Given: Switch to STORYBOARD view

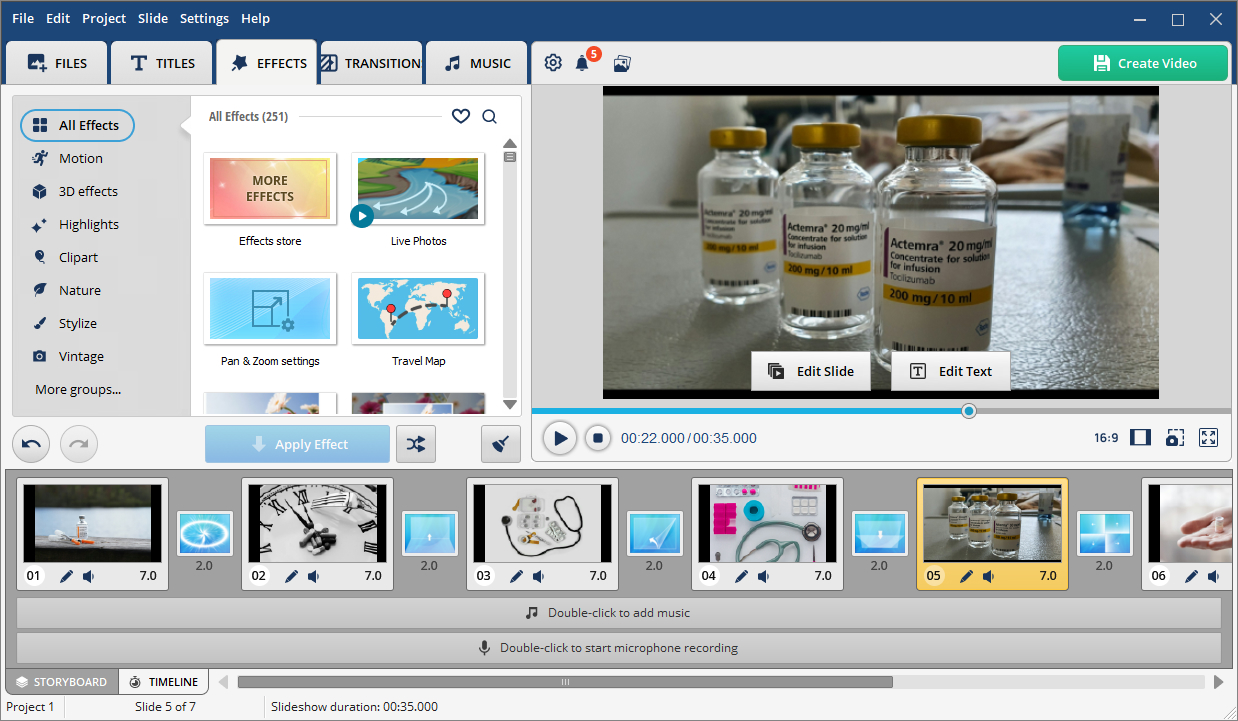Looking at the screenshot, I should [61, 682].
